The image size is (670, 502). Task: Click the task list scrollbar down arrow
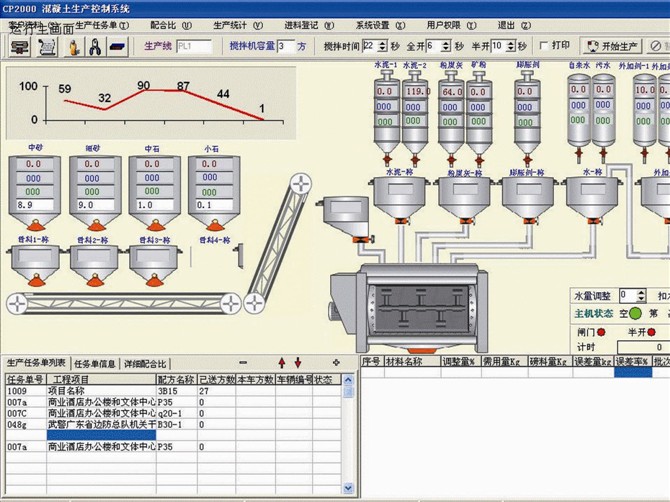349,487
